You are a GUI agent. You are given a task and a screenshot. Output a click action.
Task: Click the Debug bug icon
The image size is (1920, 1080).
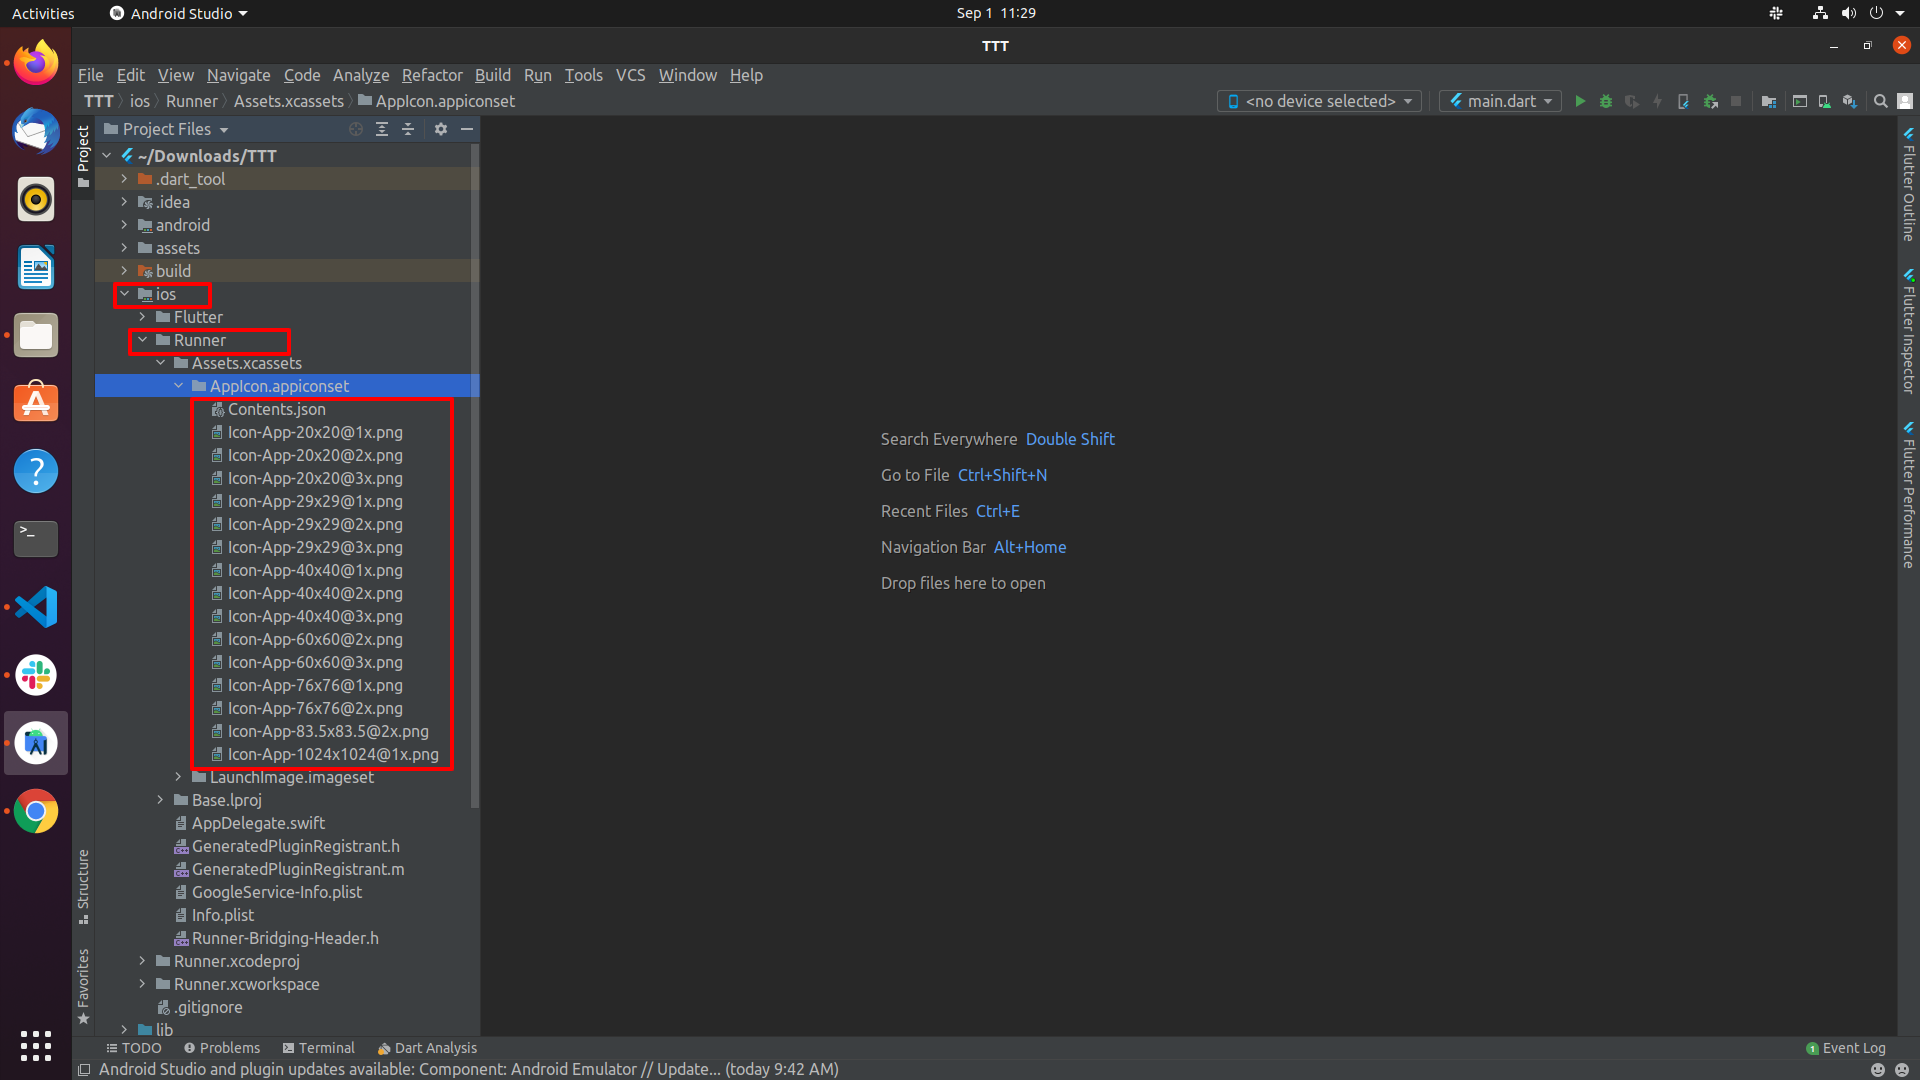1606,101
